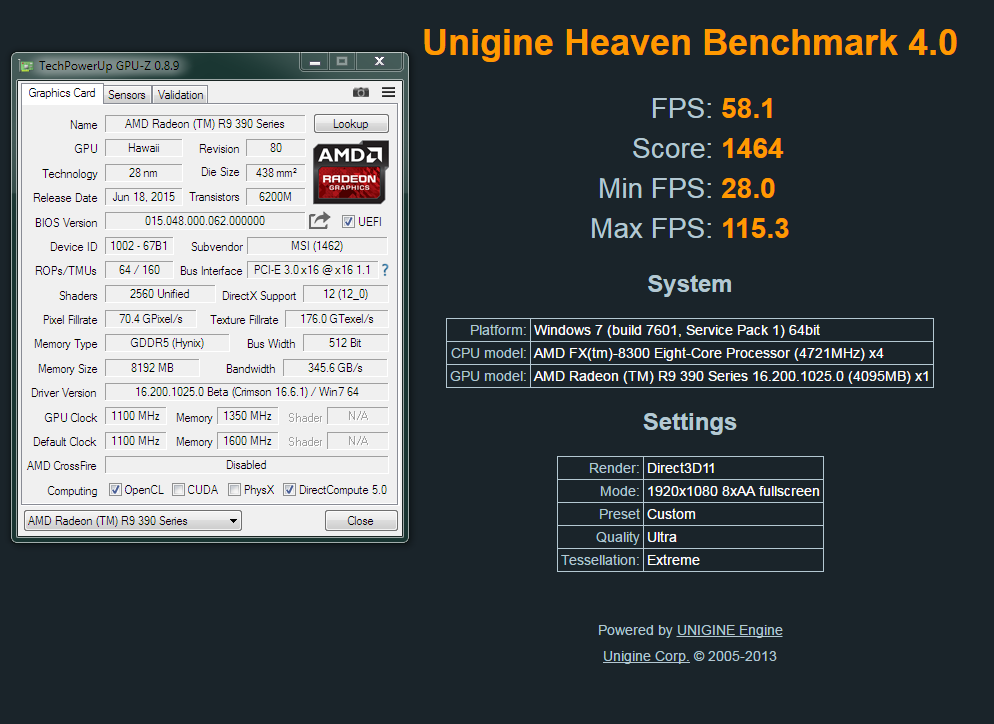Image resolution: width=994 pixels, height=724 pixels.
Task: Toggle the PhysX checkbox
Action: tap(235, 489)
